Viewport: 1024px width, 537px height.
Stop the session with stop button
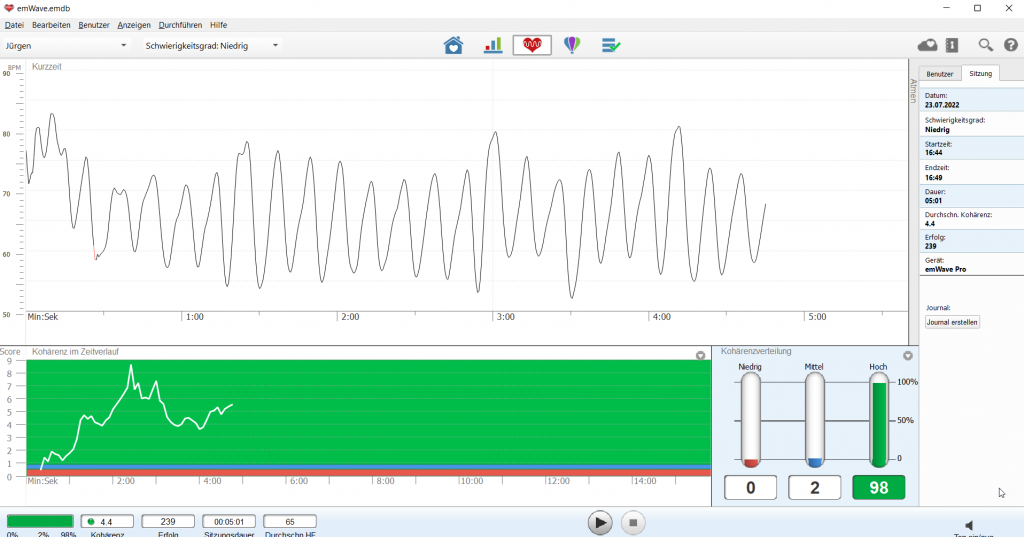632,522
